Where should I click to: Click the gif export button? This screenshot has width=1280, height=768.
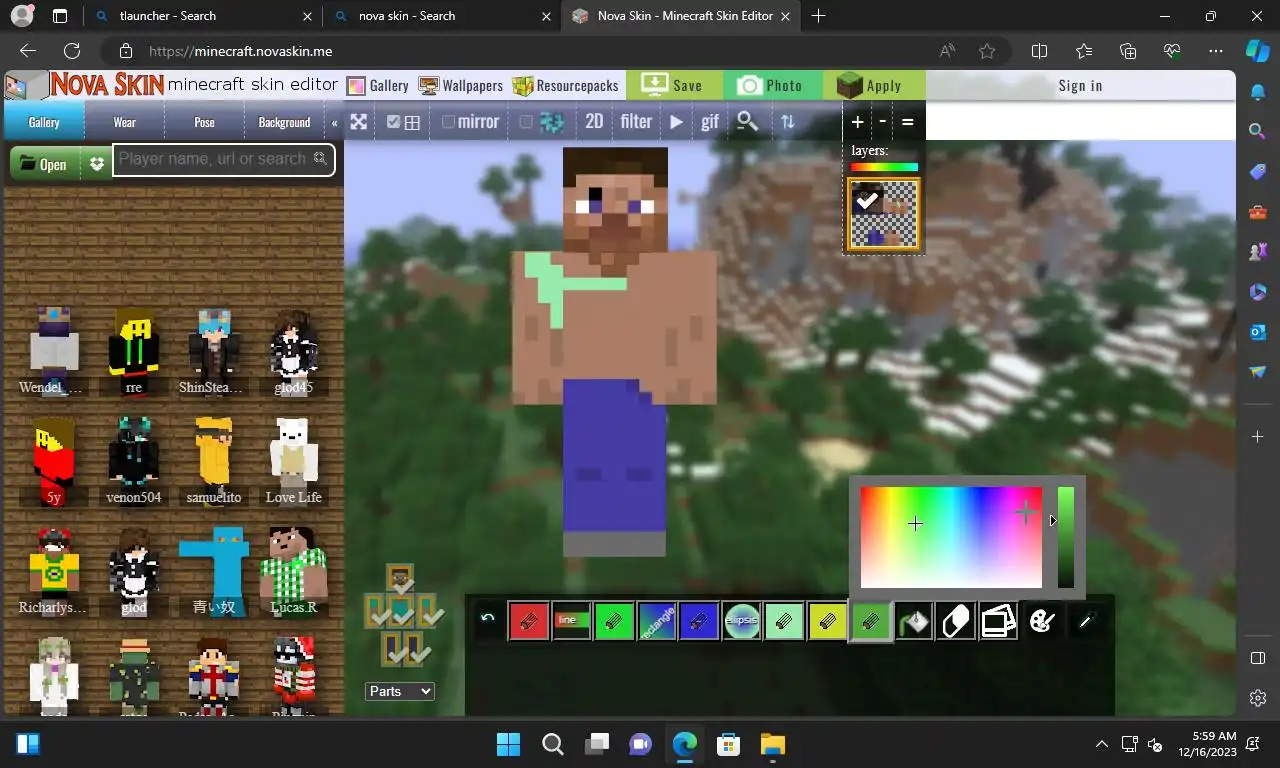(x=710, y=122)
